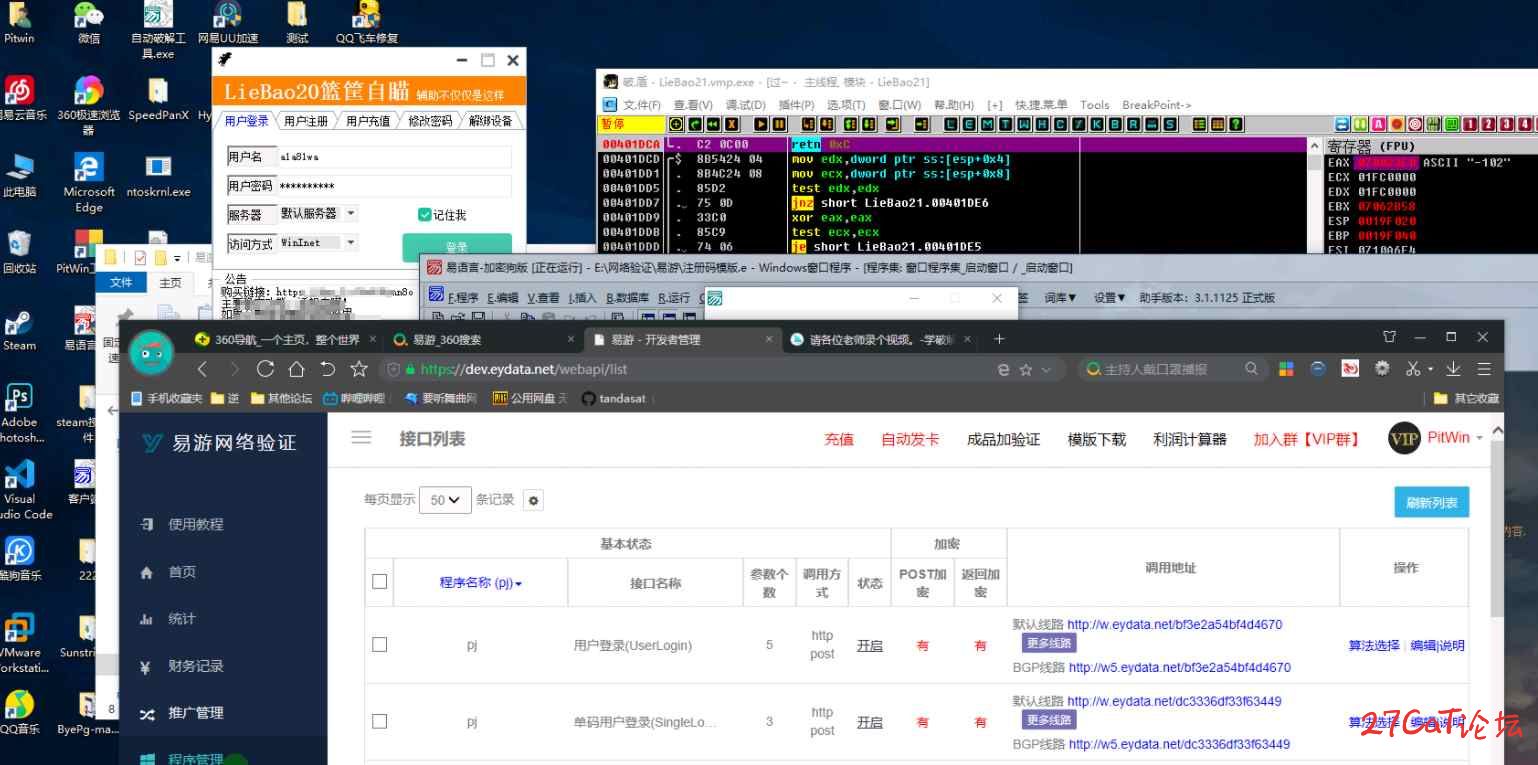Tick the checkbox for 单码用户登录 row

pos(379,721)
